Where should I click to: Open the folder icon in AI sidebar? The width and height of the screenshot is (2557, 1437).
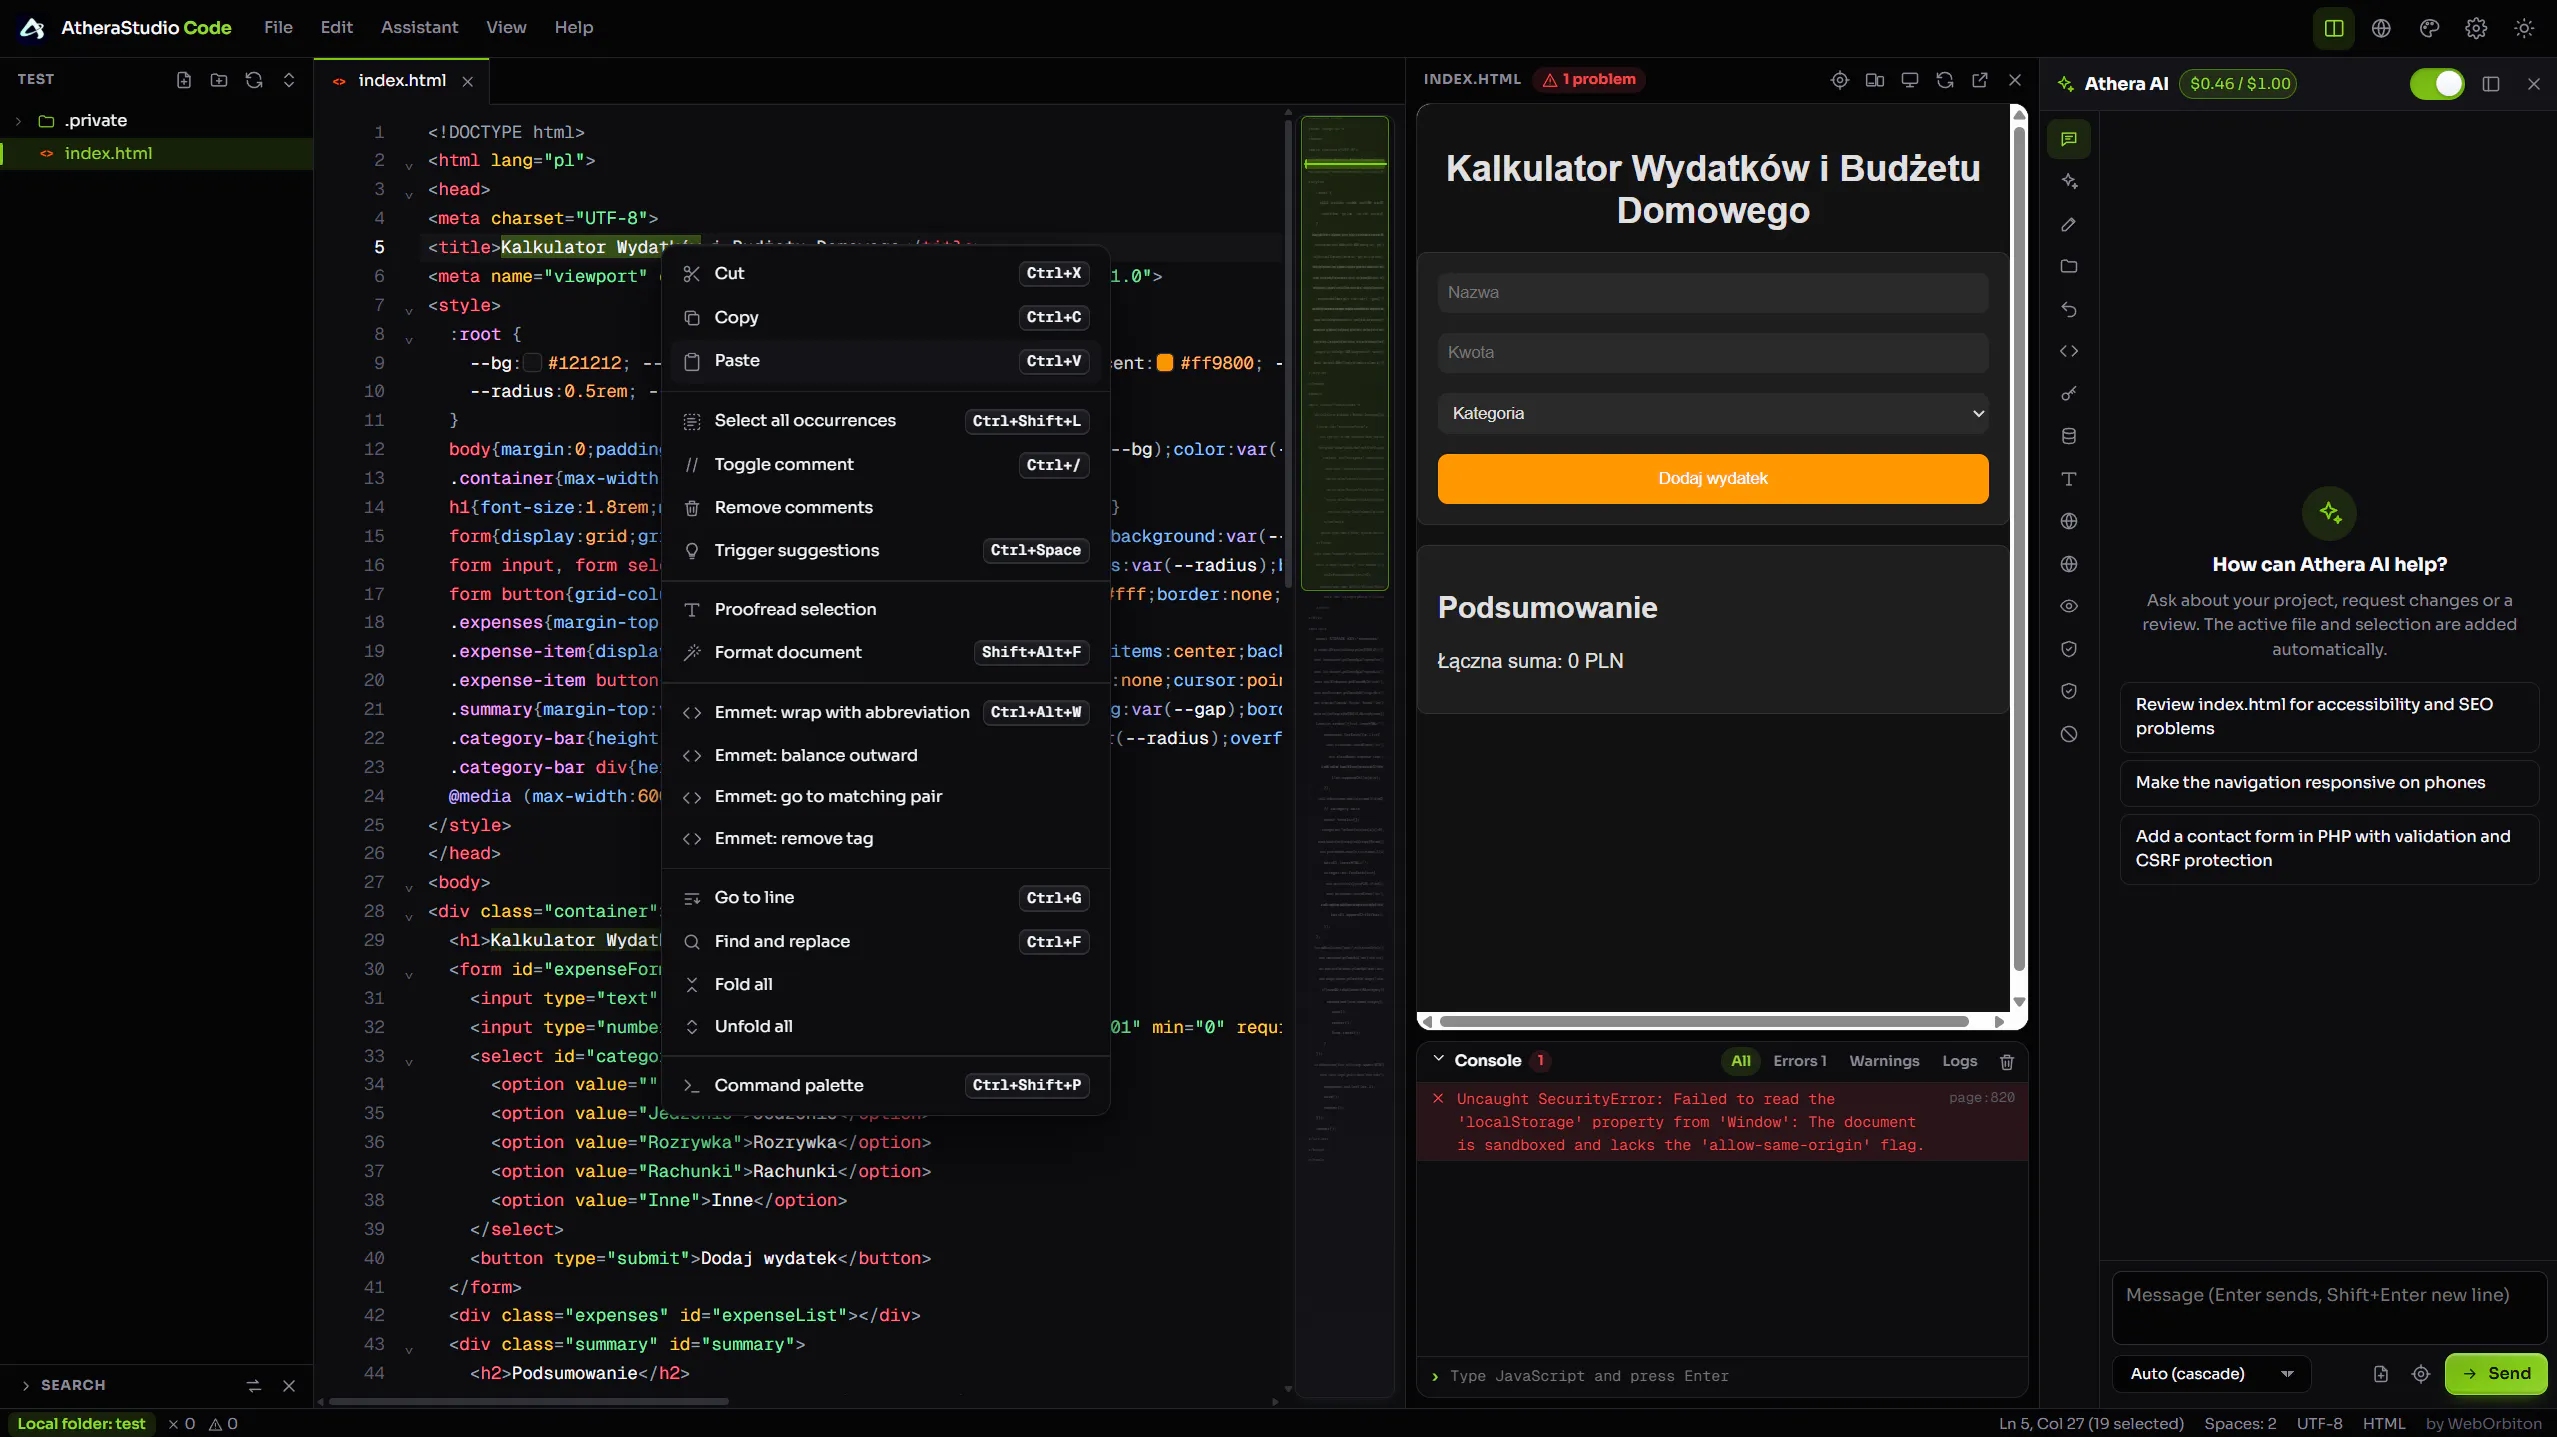[2069, 266]
